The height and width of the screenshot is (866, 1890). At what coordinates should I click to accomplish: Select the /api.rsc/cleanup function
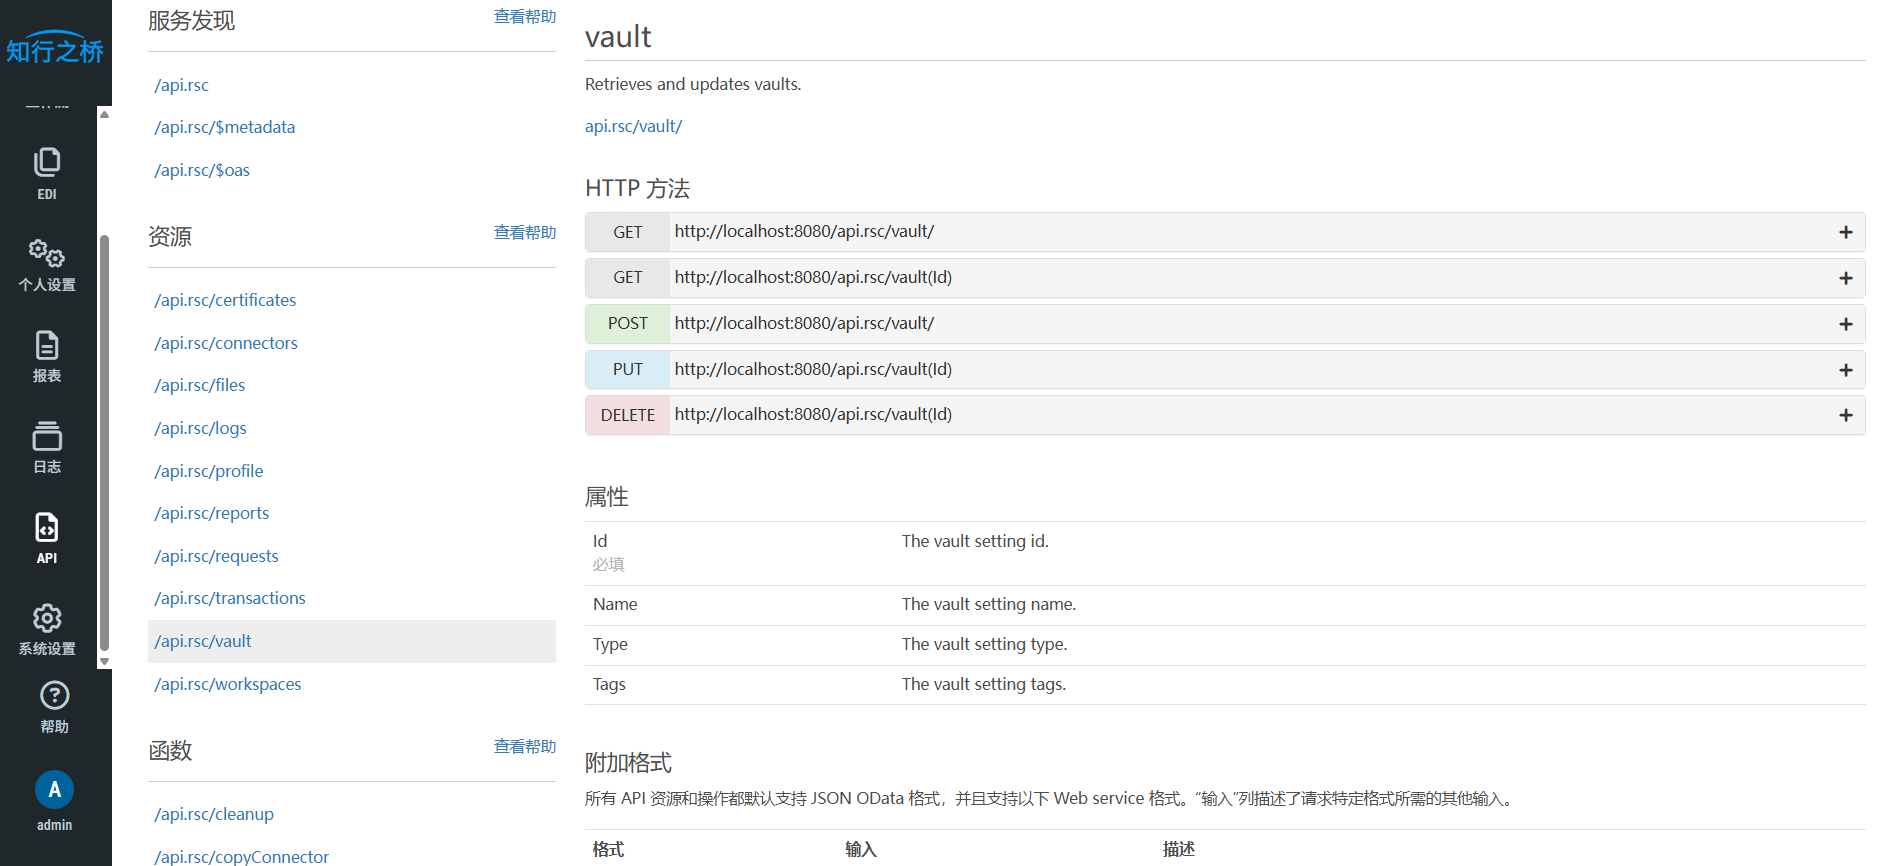[214, 814]
